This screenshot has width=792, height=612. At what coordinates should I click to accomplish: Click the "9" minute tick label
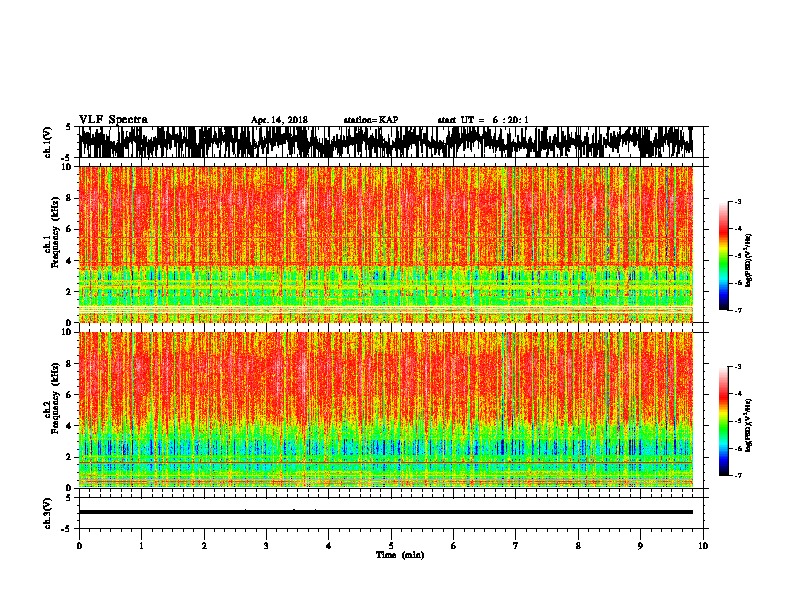click(x=640, y=545)
